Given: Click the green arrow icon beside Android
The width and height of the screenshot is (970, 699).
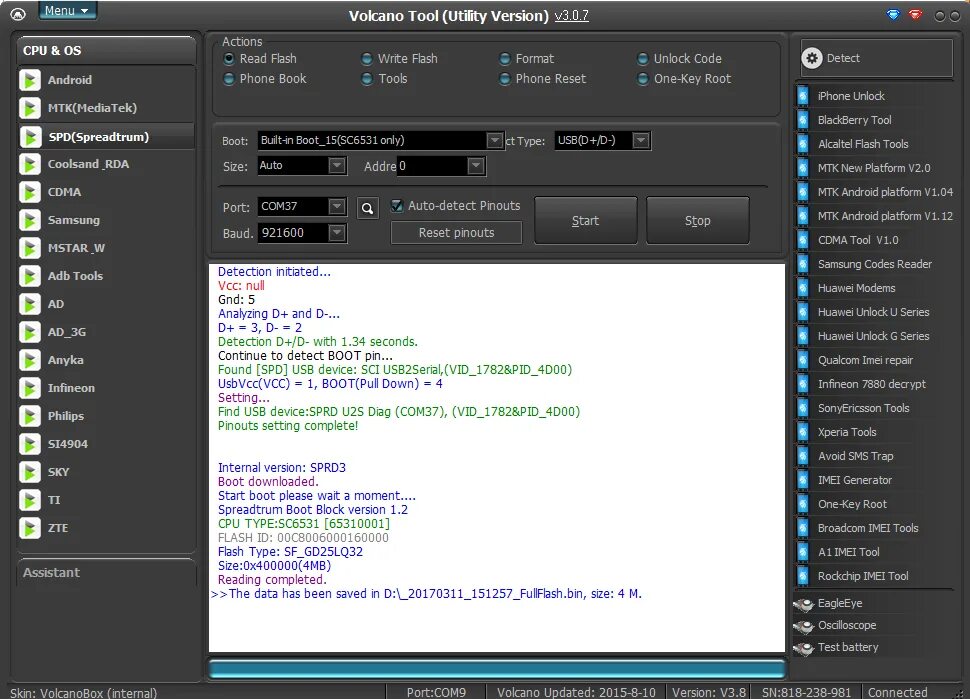Looking at the screenshot, I should 30,80.
